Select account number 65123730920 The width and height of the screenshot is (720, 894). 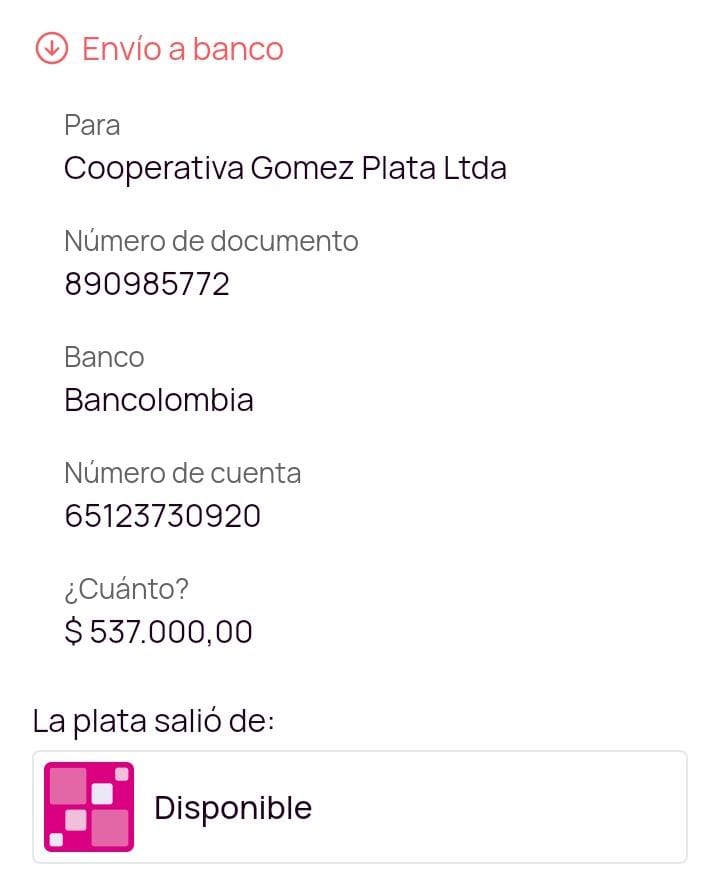(x=162, y=516)
